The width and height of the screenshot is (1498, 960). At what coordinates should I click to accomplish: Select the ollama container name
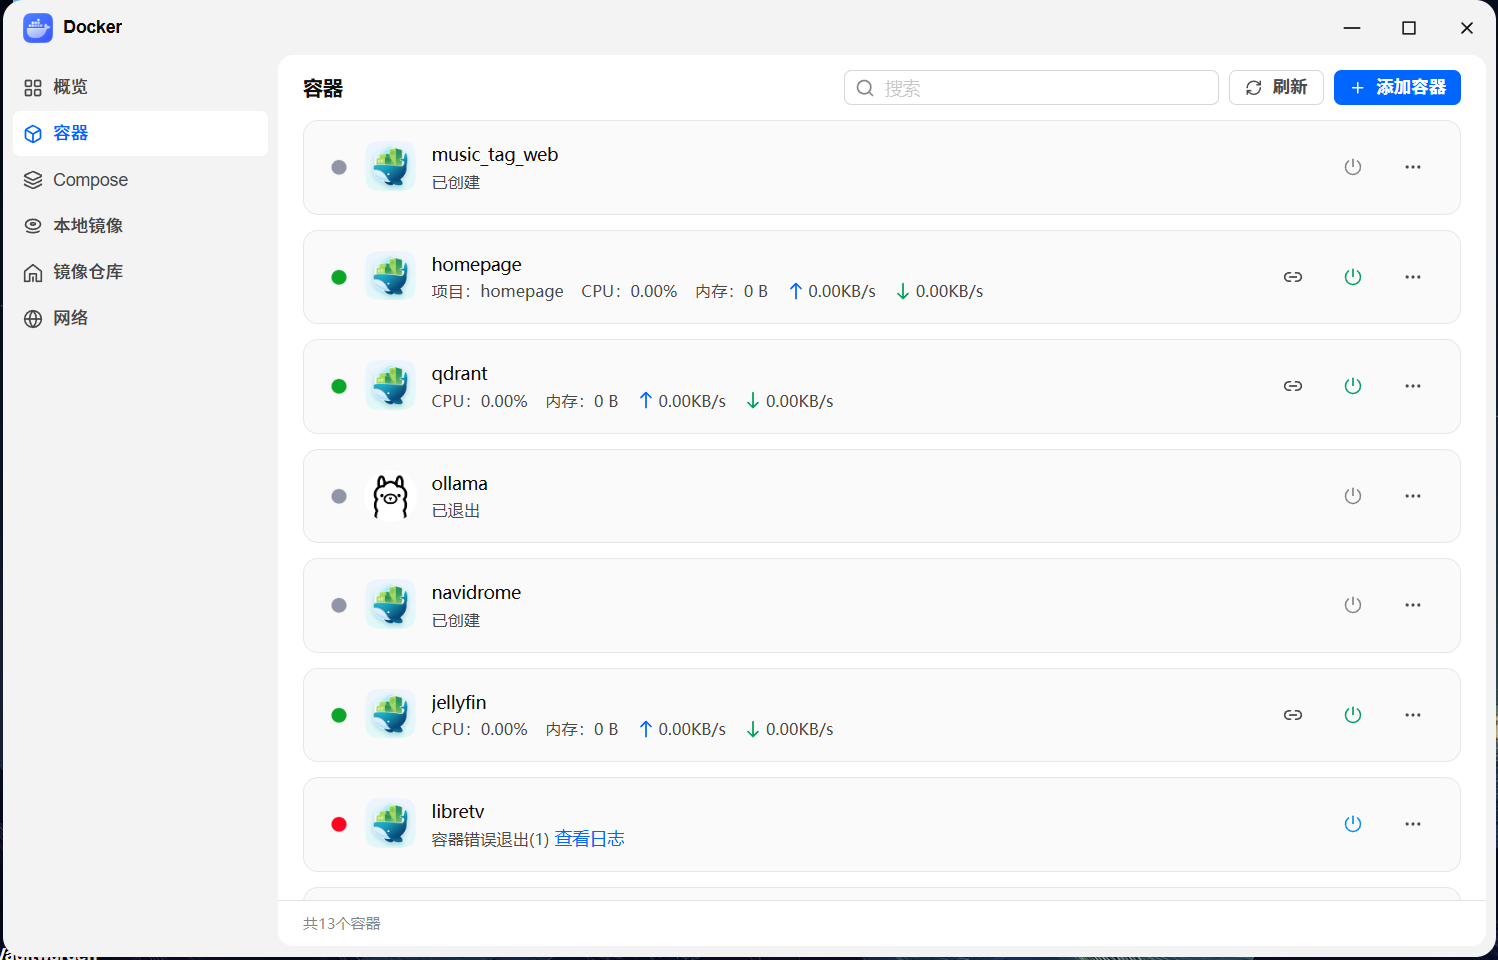[x=460, y=484]
